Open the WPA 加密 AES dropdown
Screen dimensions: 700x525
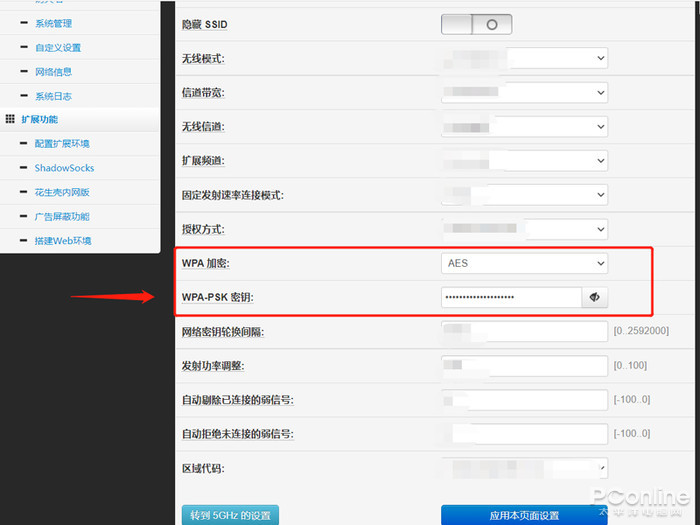click(x=524, y=263)
